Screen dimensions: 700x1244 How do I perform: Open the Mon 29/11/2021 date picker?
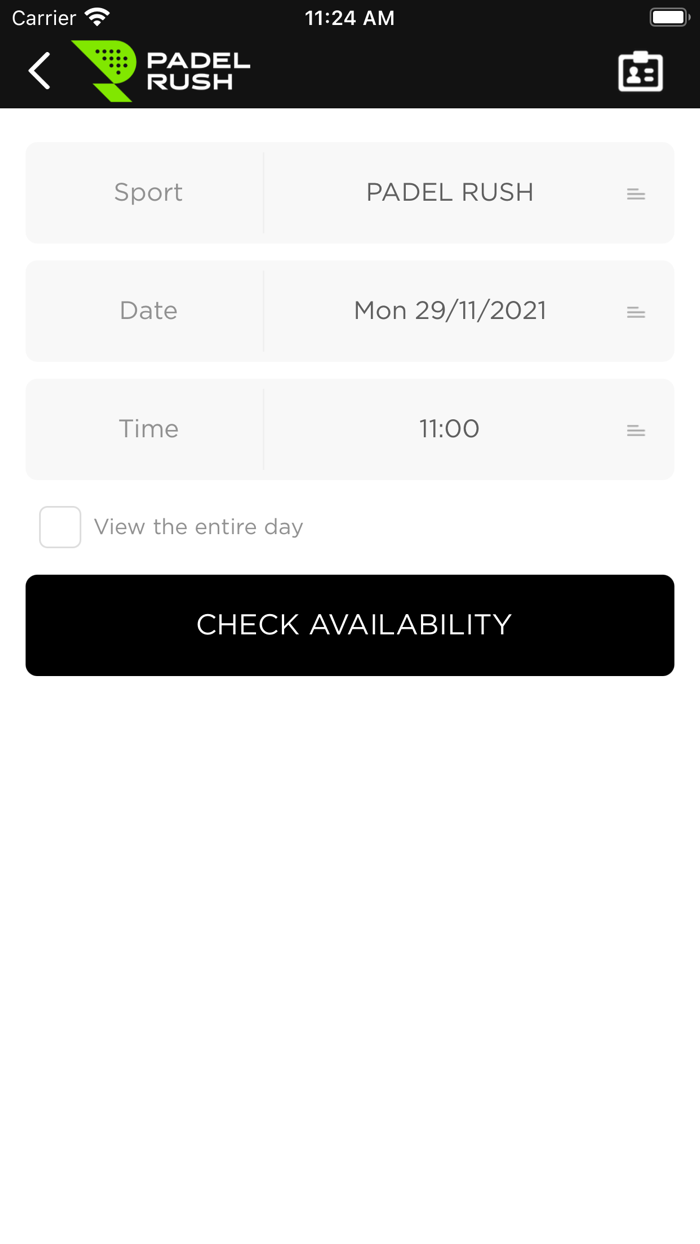450,310
